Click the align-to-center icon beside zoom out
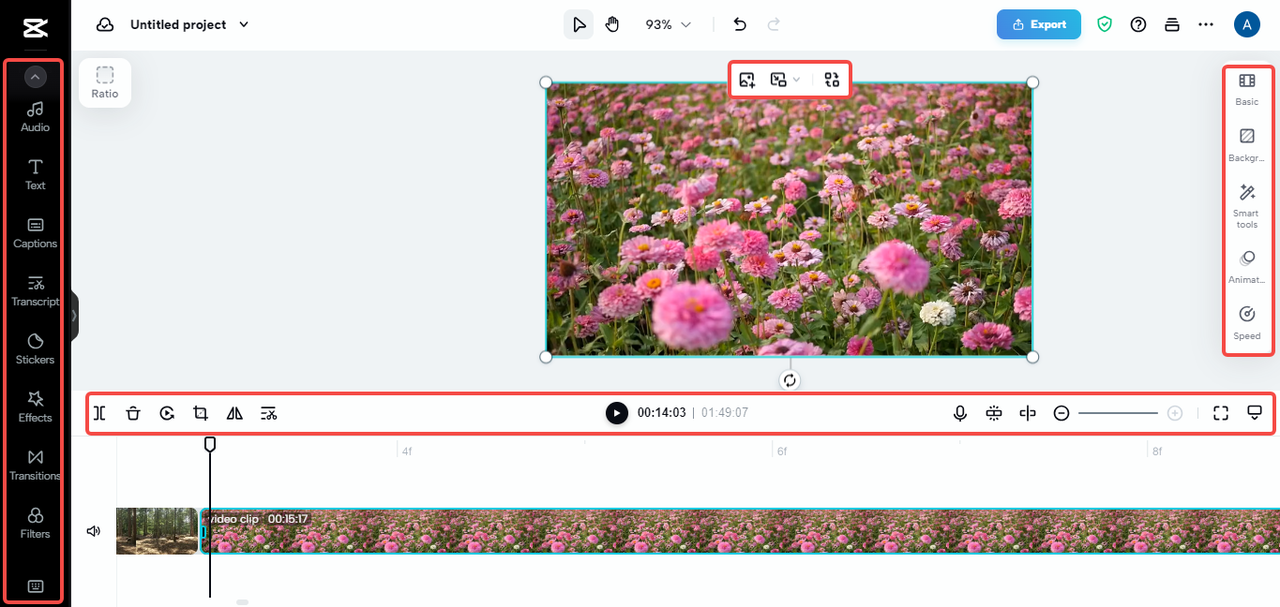The width and height of the screenshot is (1280, 607). click(1027, 413)
